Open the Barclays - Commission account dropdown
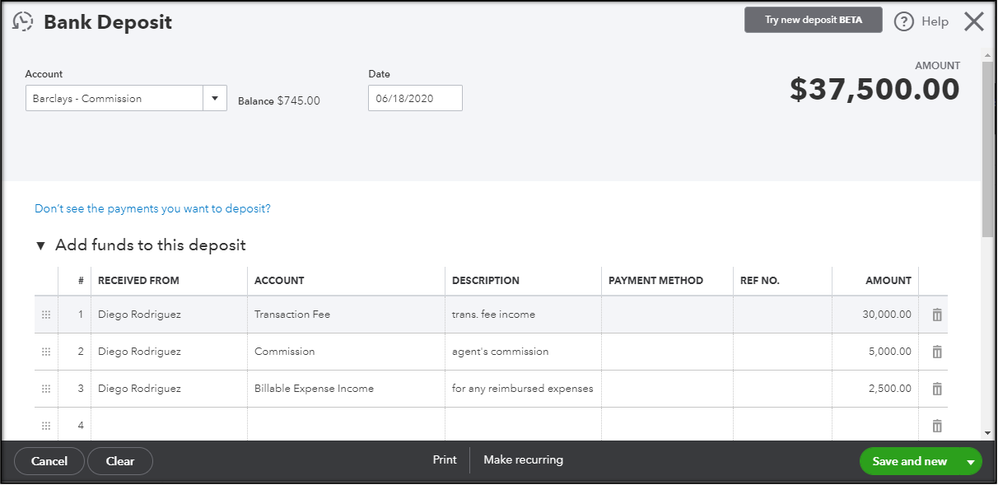 [215, 98]
